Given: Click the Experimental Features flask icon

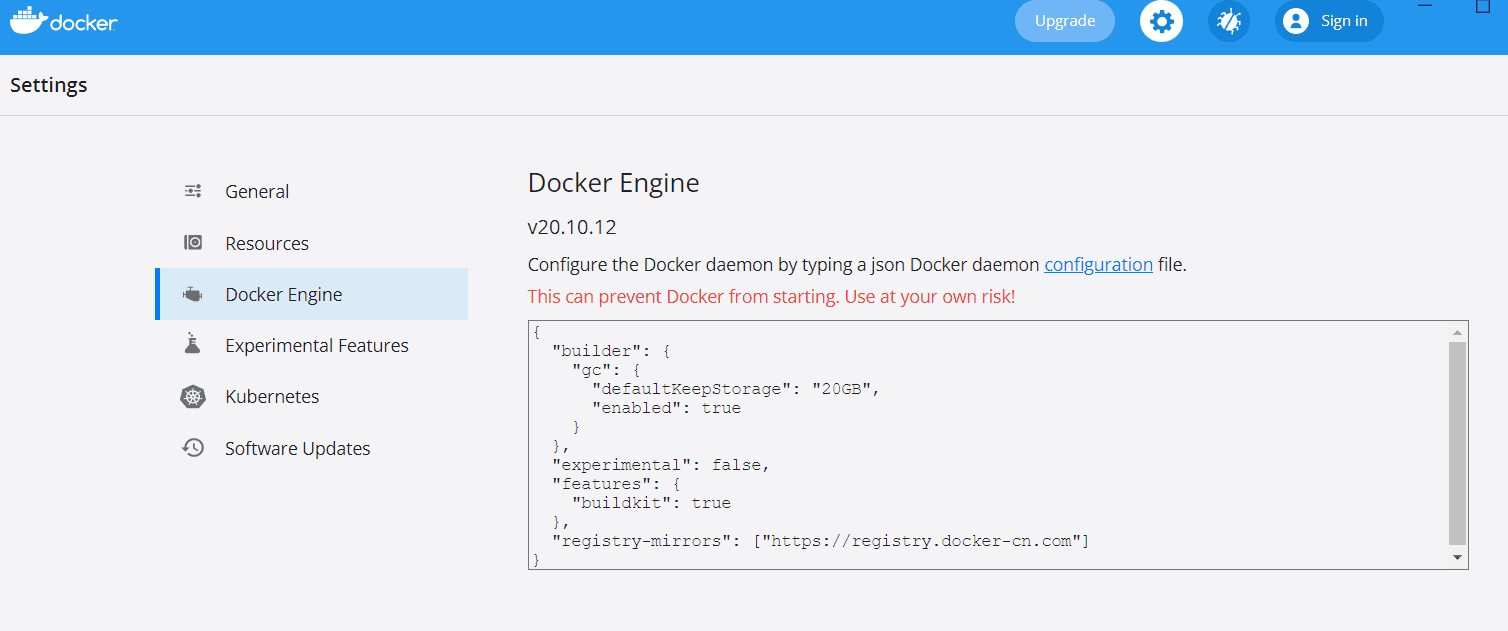Looking at the screenshot, I should click(x=193, y=345).
